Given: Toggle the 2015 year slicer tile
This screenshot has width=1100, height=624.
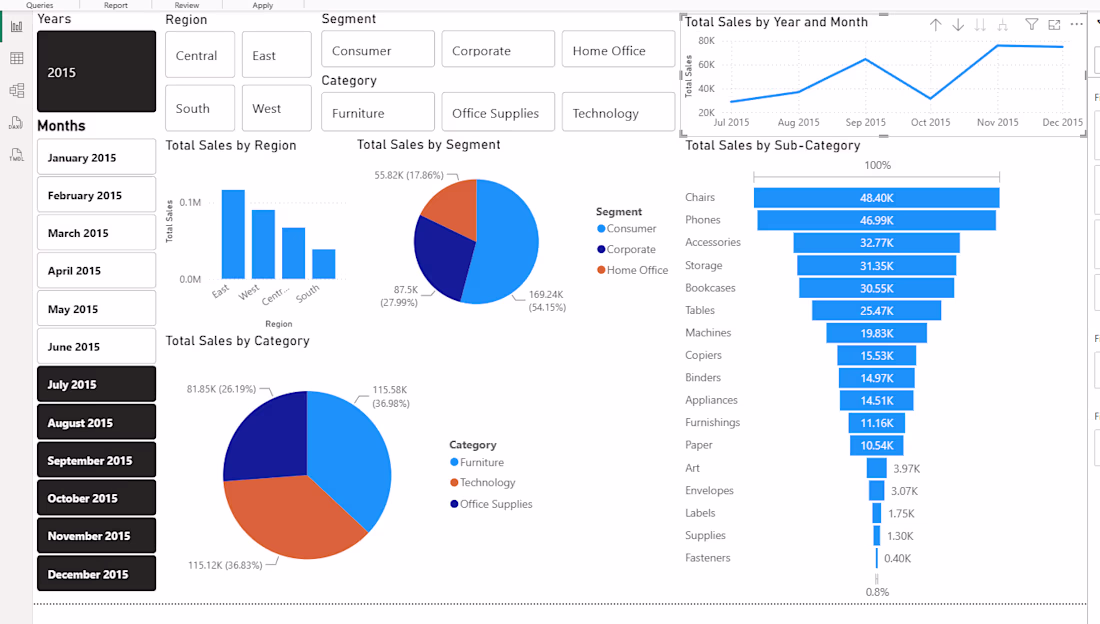Looking at the screenshot, I should [97, 72].
